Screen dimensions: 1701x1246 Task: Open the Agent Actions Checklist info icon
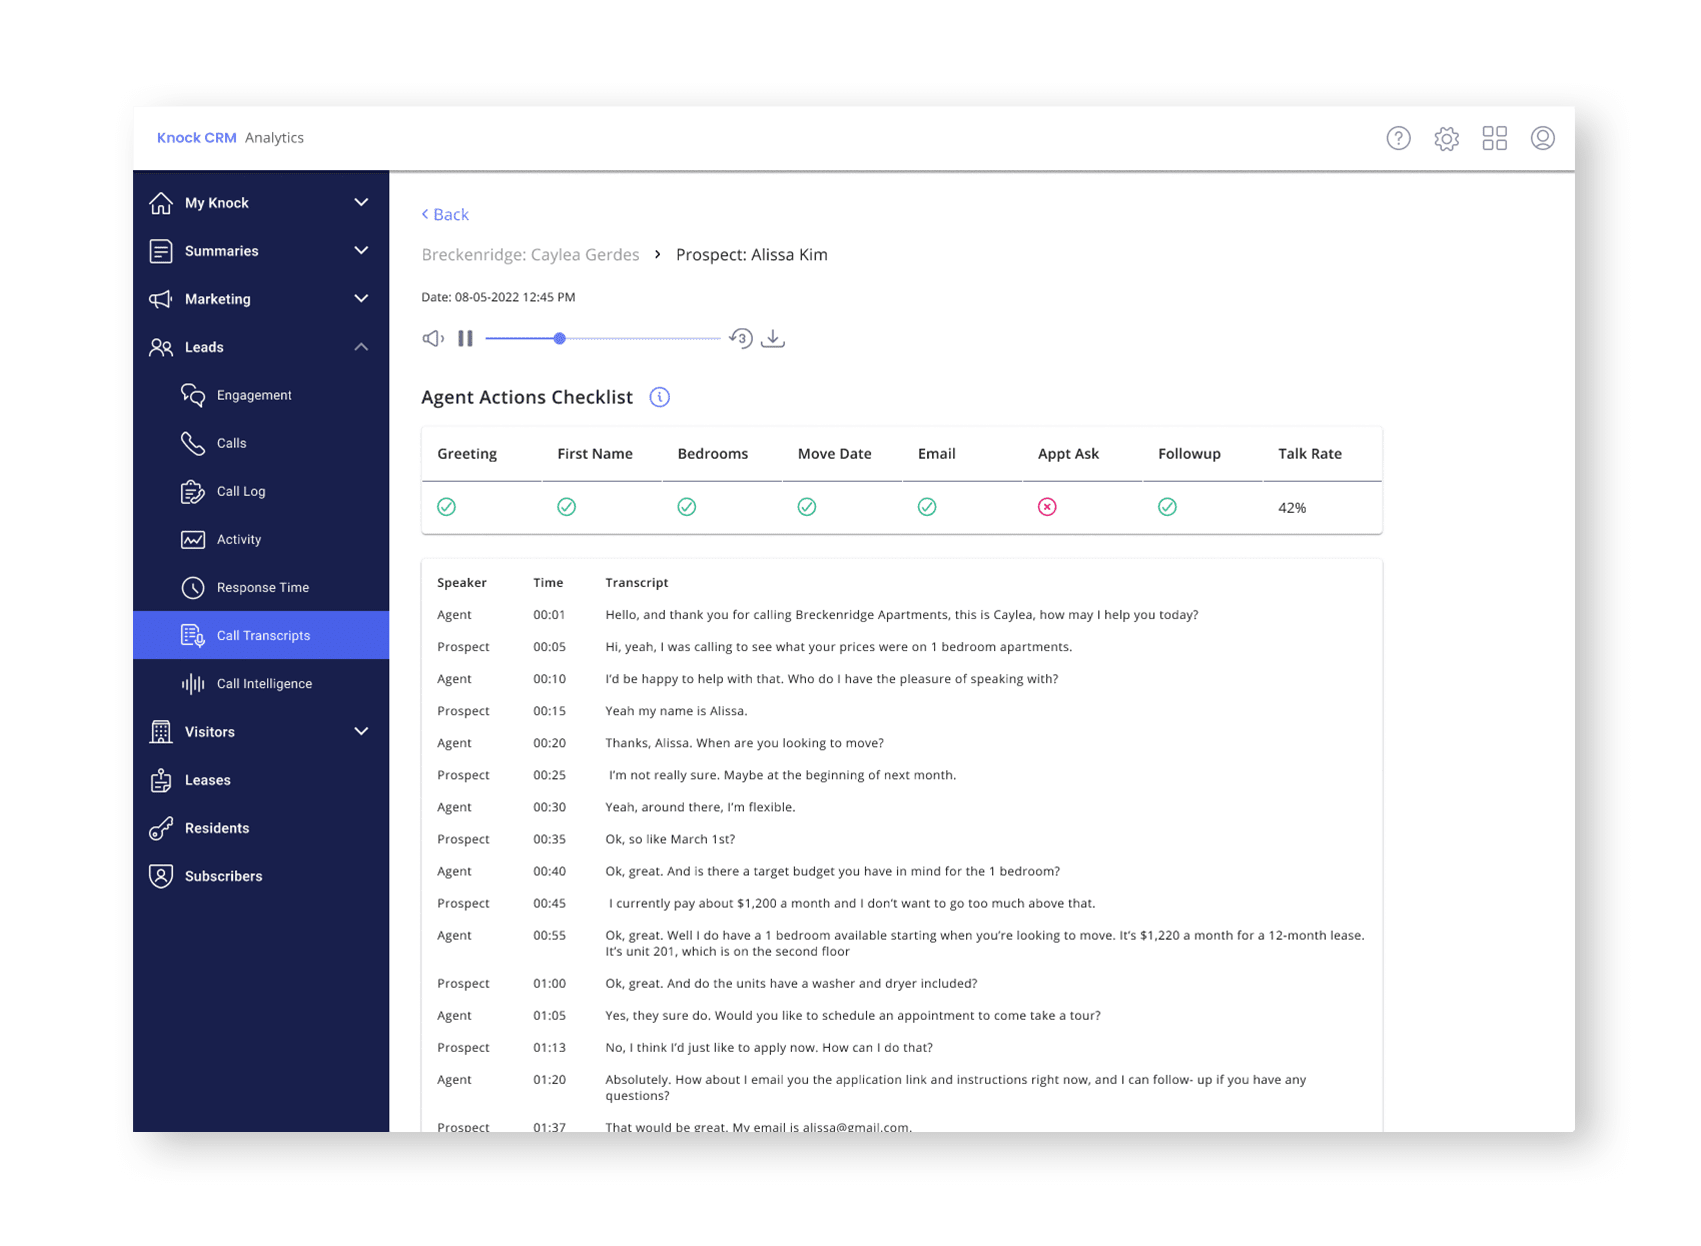(659, 397)
